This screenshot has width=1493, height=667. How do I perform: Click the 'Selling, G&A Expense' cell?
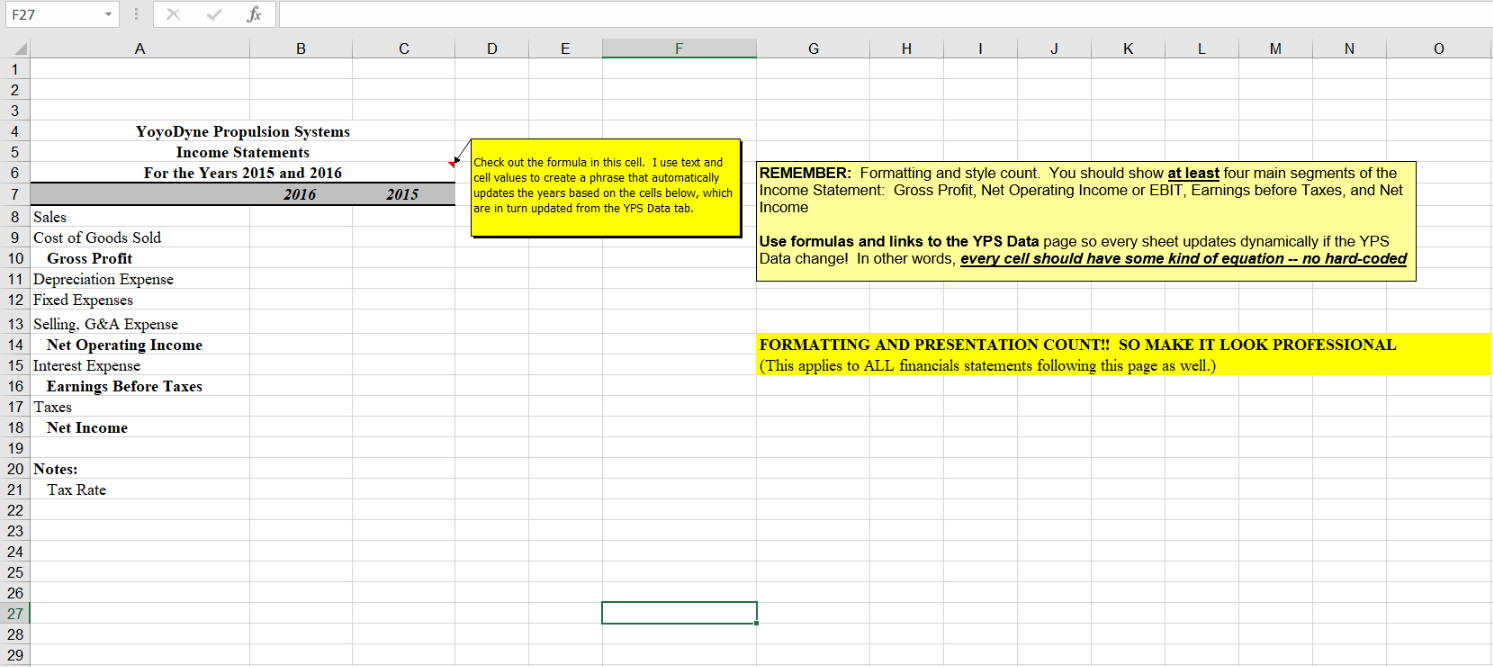(139, 323)
